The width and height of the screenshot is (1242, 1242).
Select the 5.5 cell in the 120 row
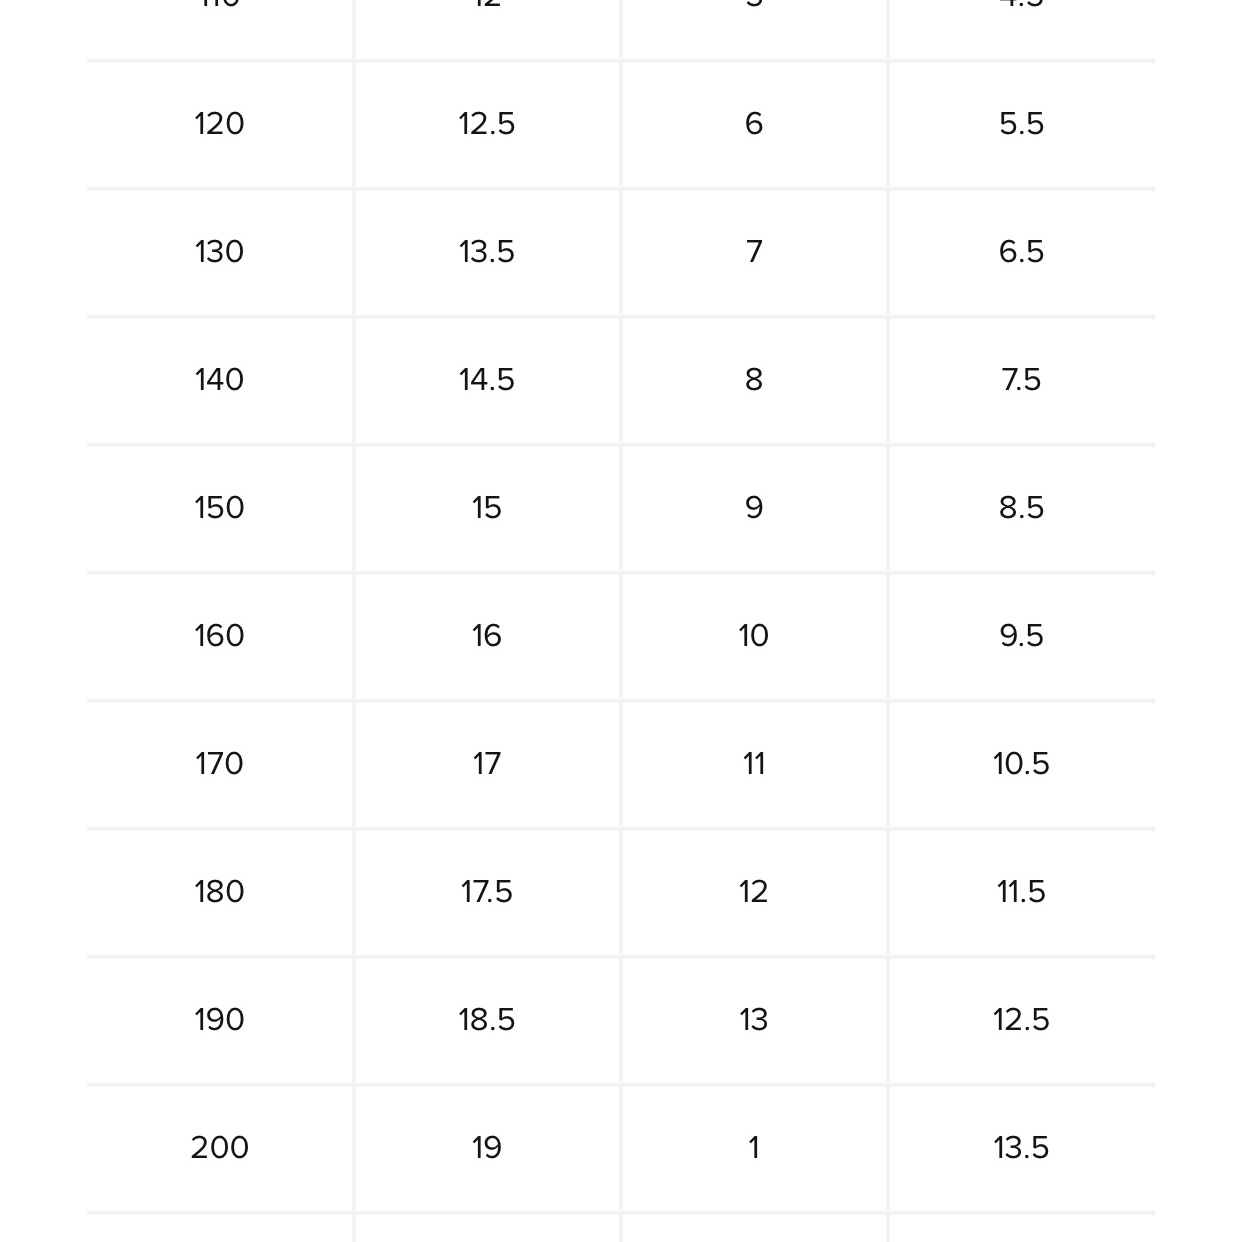pyautogui.click(x=1021, y=124)
